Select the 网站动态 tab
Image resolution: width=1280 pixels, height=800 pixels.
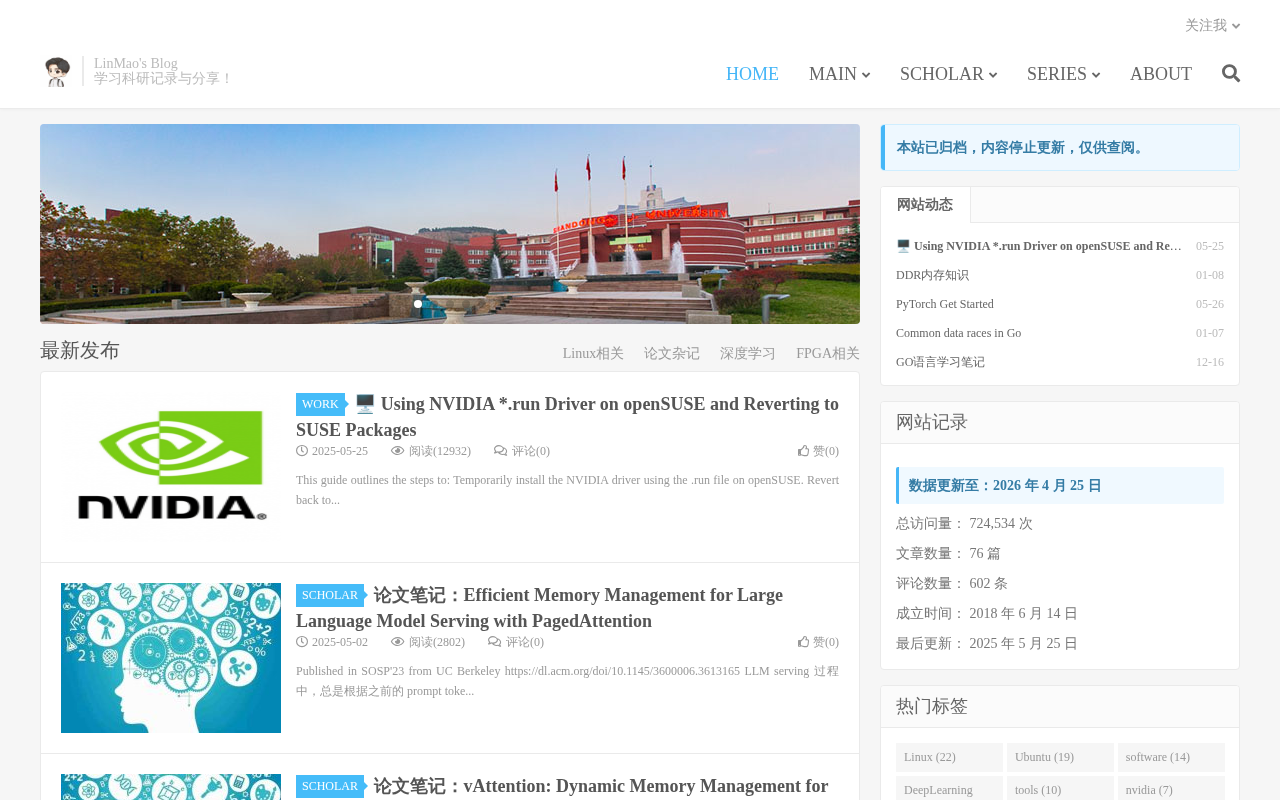pyautogui.click(x=925, y=205)
